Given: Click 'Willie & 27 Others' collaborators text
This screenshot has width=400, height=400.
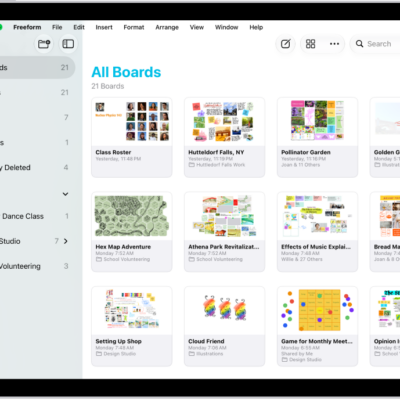Looking at the screenshot, I should pos(302,259).
